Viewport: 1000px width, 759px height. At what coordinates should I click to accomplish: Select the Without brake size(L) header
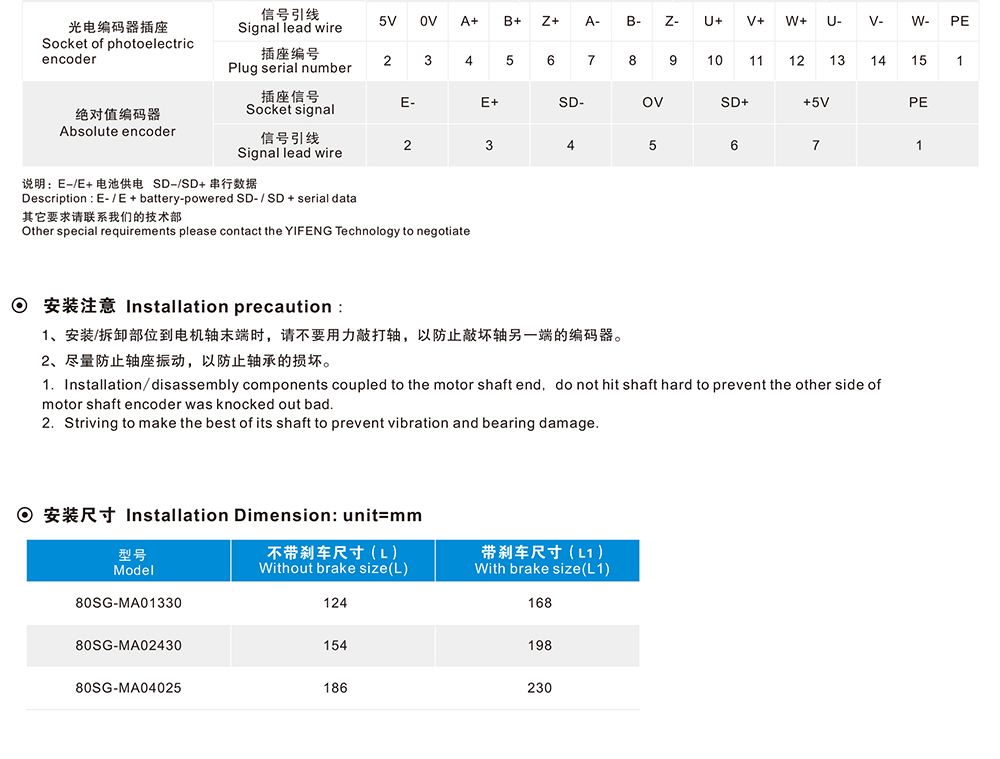333,561
